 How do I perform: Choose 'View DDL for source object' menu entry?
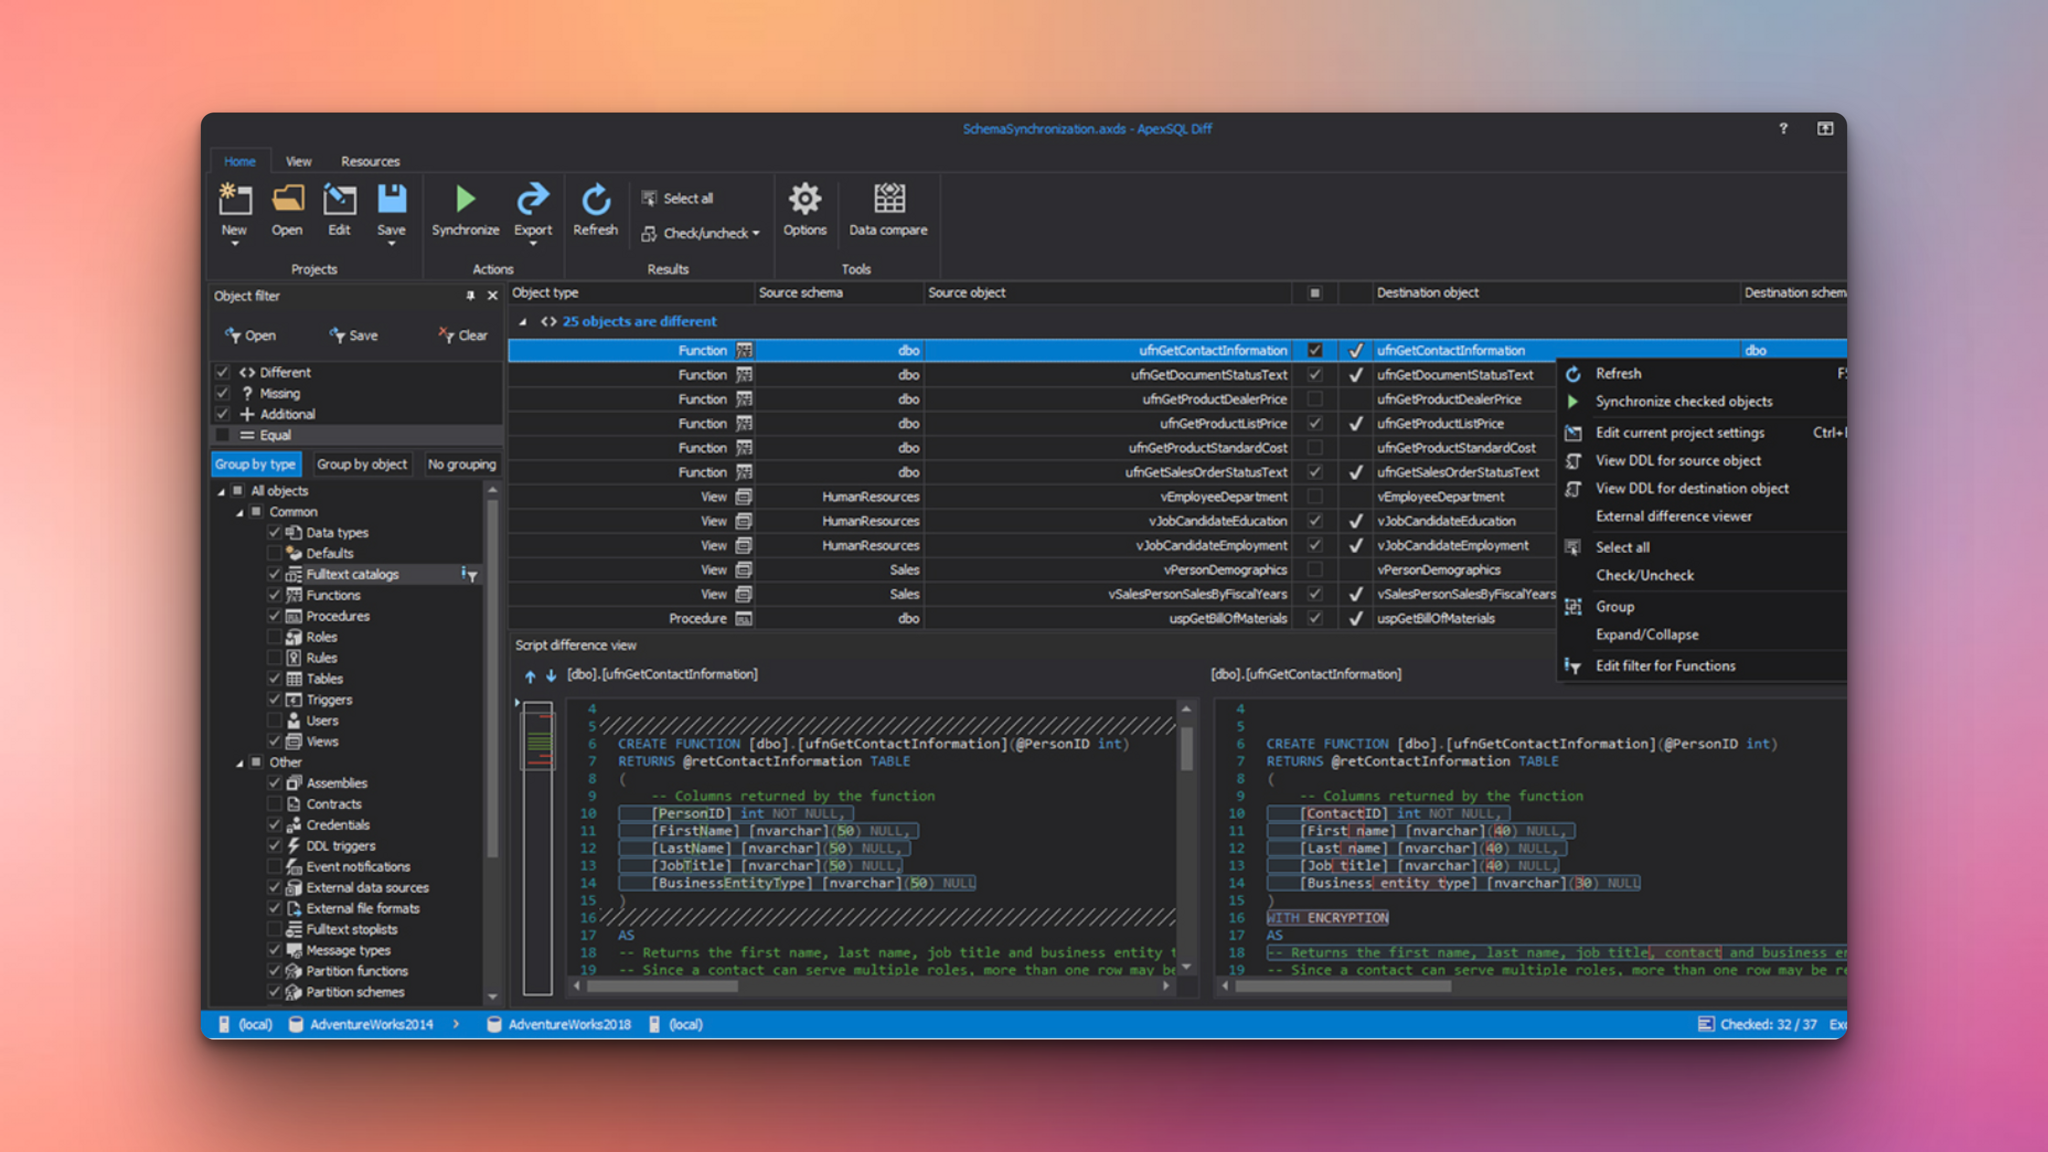1678,460
